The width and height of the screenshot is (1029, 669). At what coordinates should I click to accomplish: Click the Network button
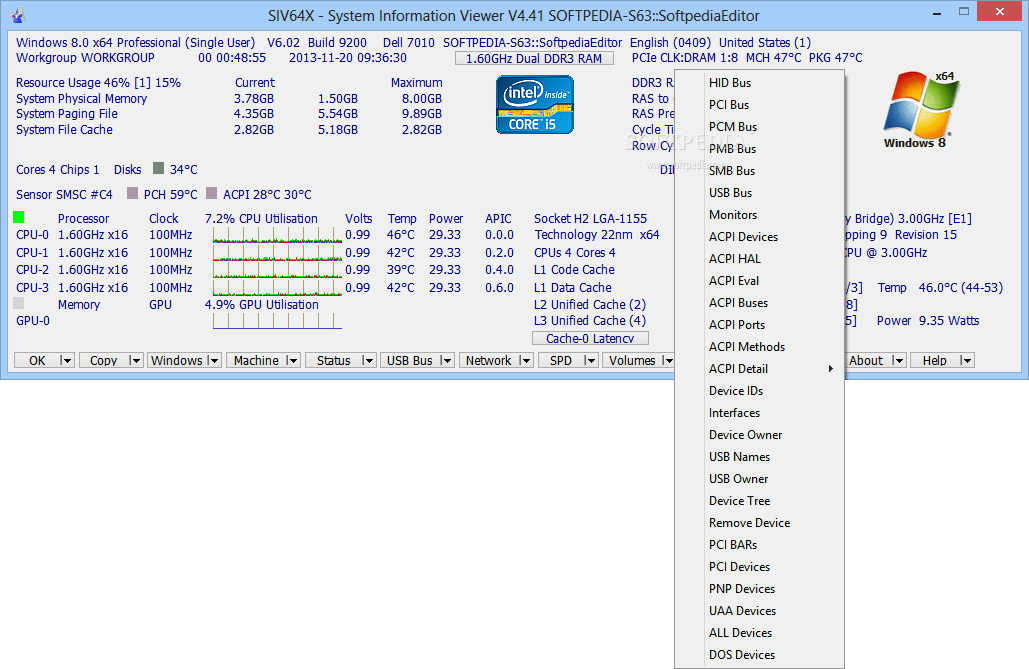tap(489, 360)
